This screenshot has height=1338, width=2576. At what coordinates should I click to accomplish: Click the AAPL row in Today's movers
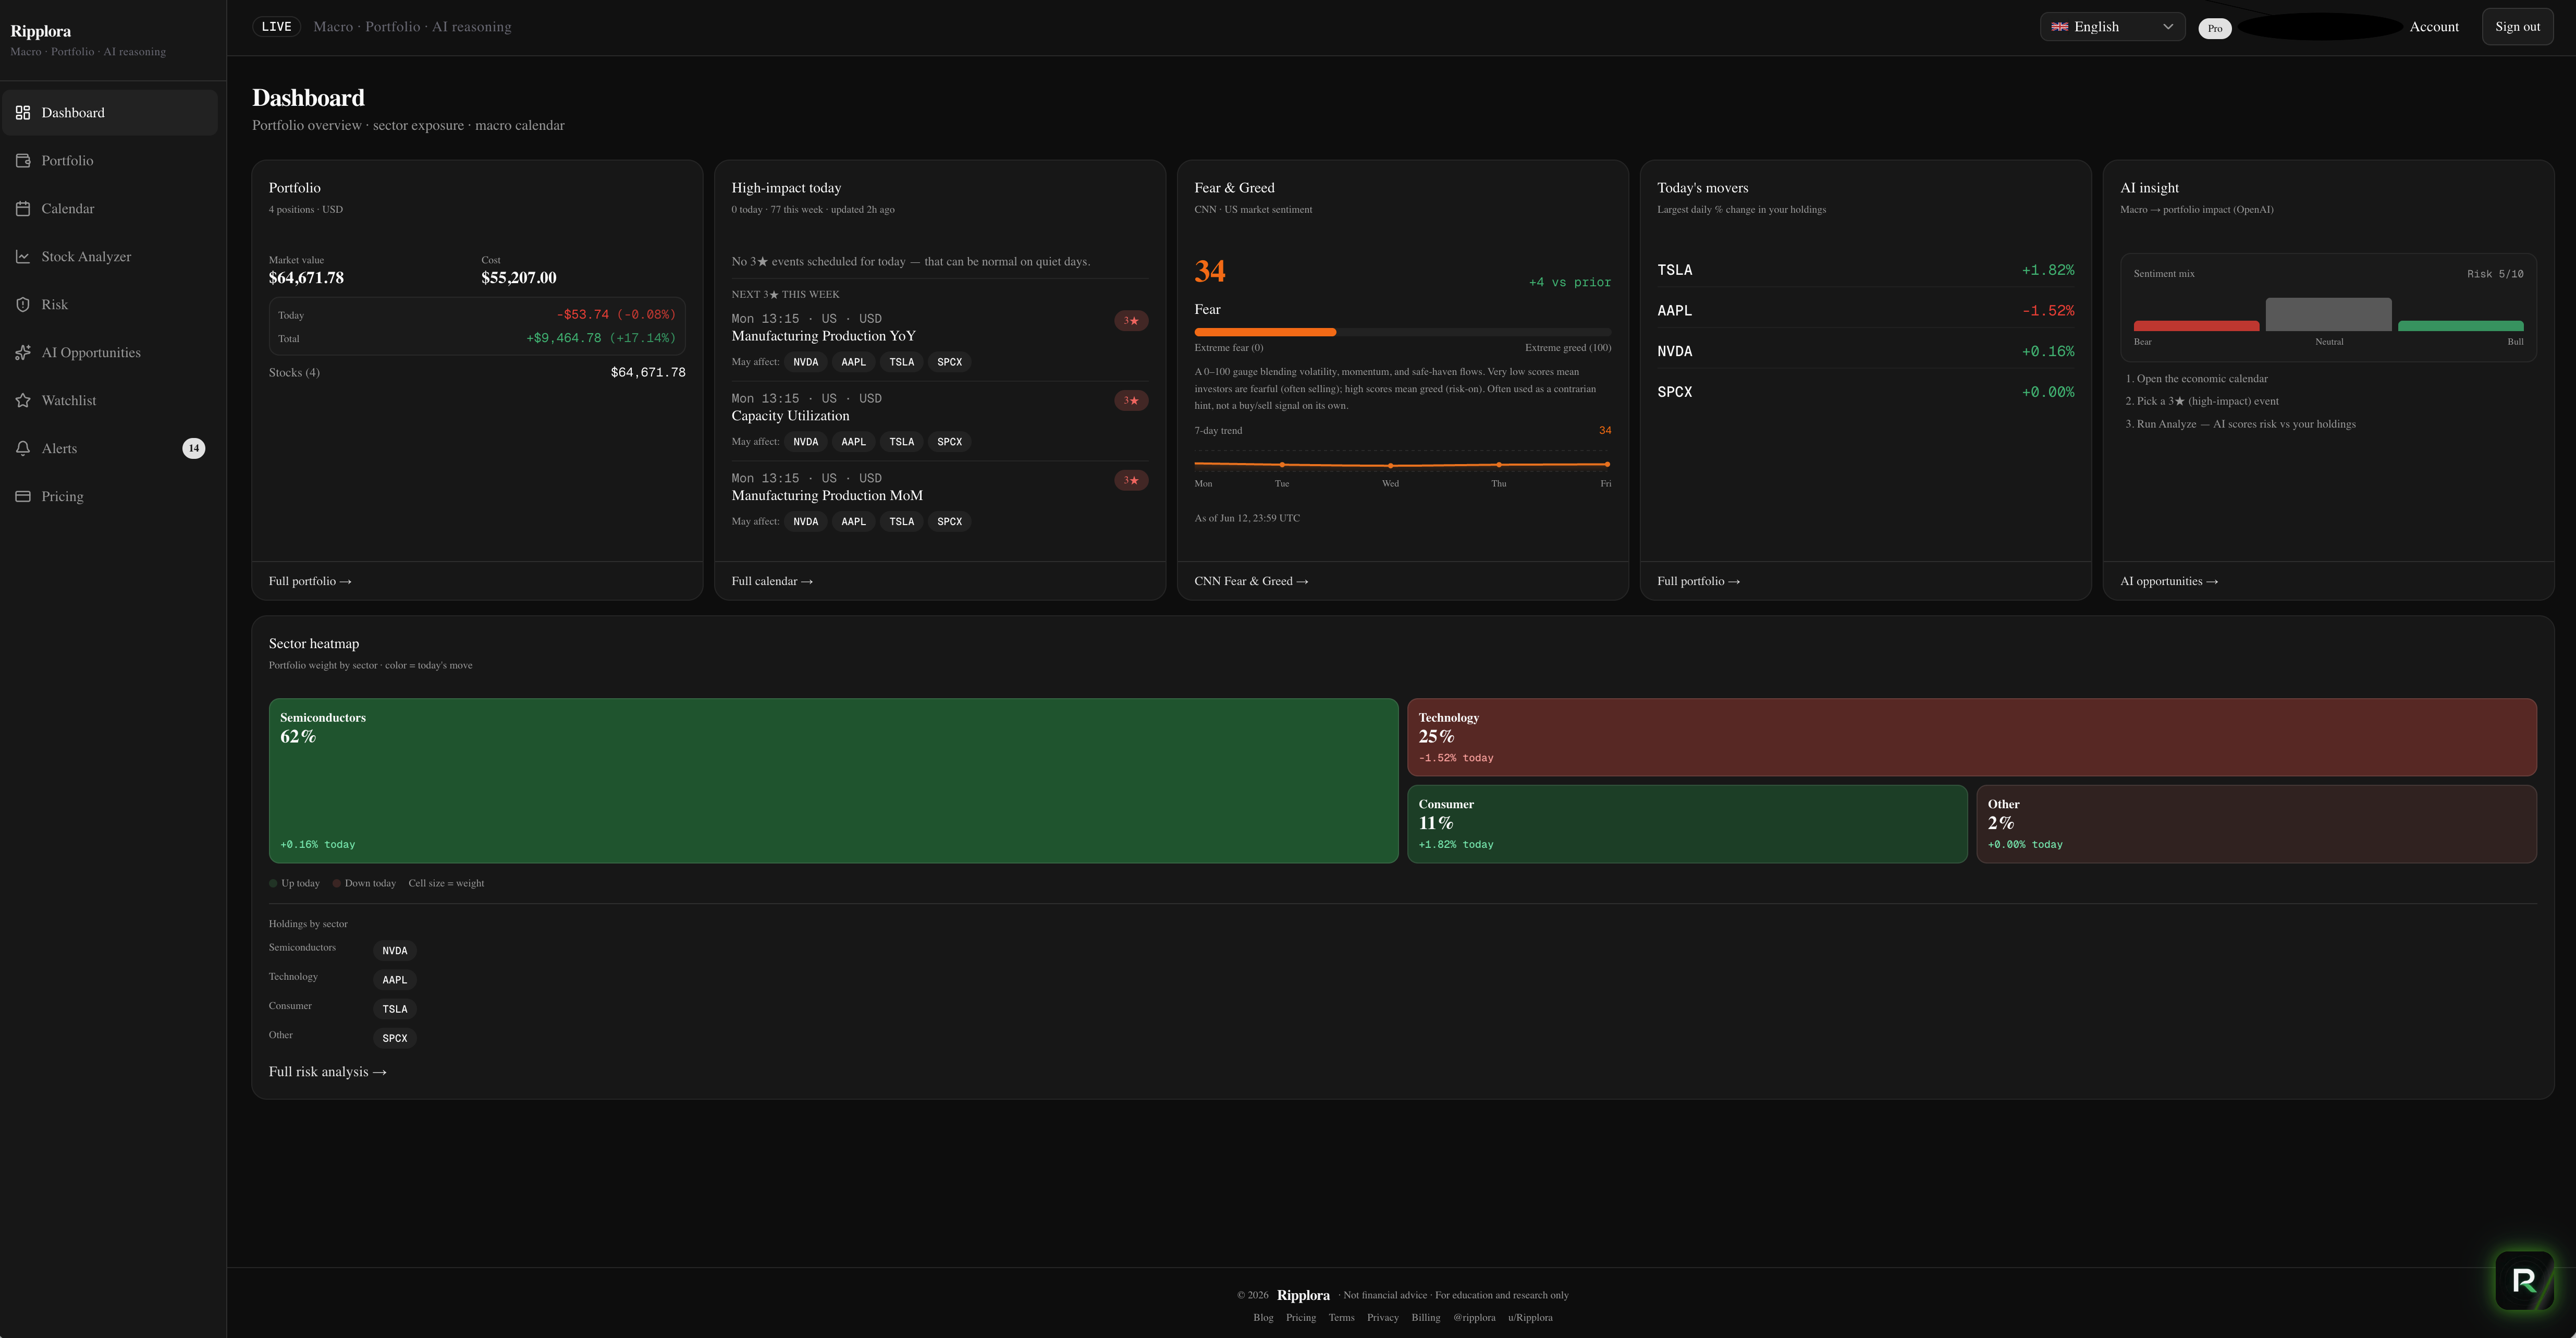click(x=1865, y=311)
